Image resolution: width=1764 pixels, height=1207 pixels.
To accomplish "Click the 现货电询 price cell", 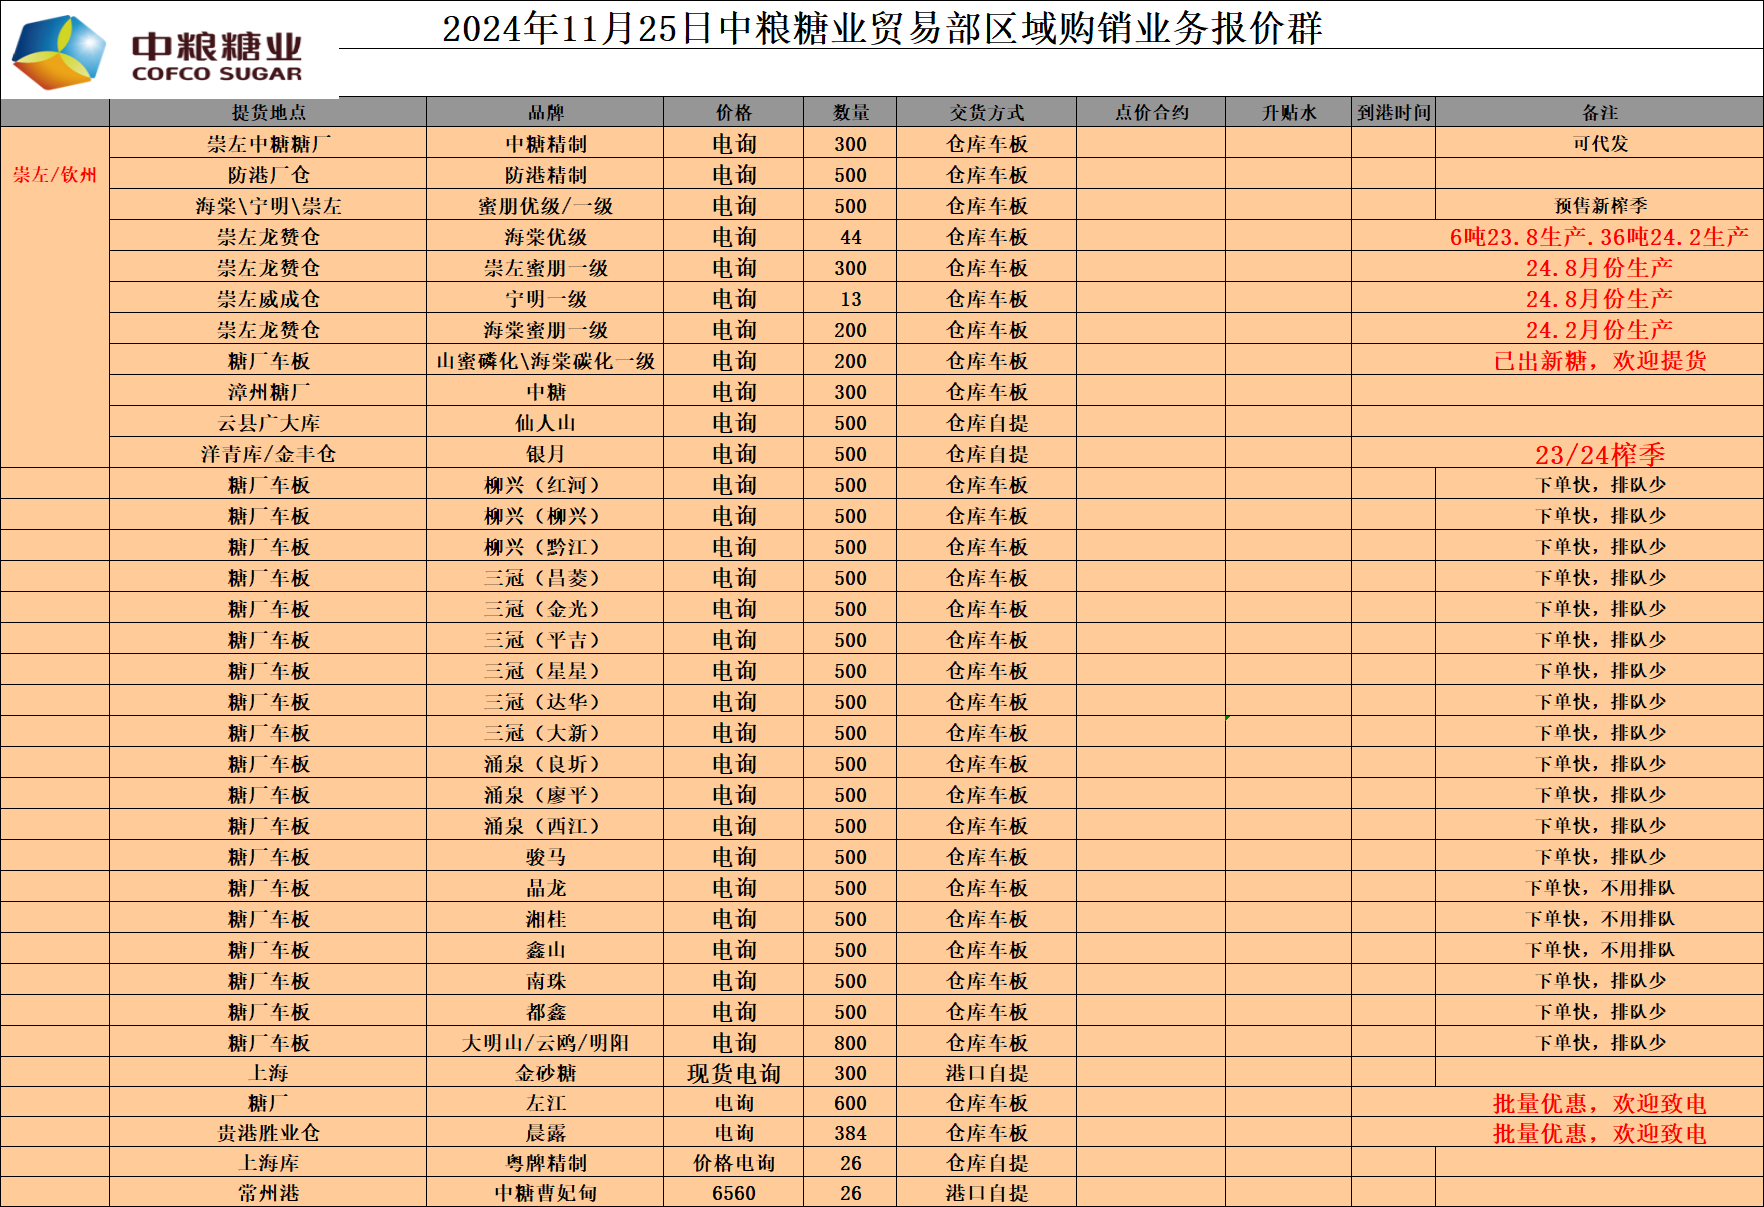I will [x=733, y=1073].
